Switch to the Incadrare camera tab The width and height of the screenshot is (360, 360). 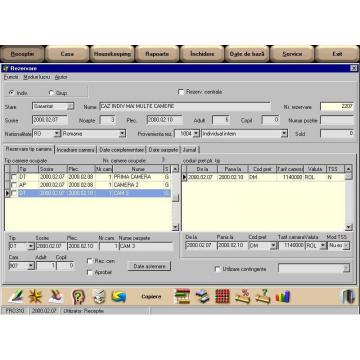76,150
